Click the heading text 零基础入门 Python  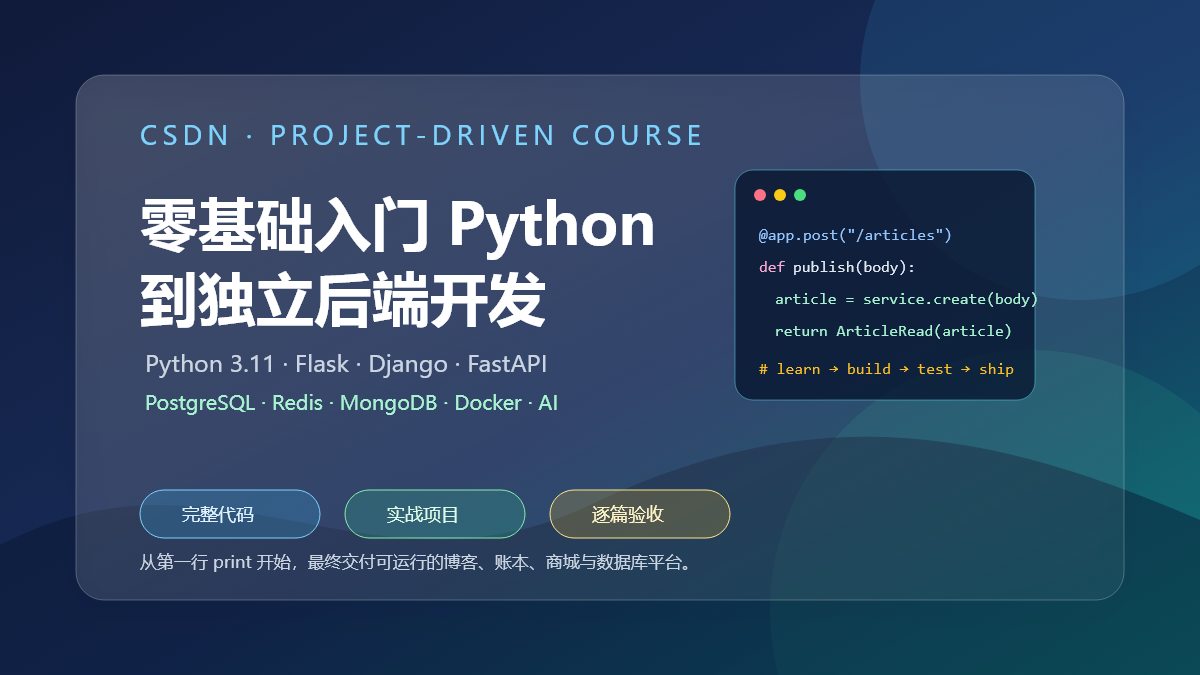398,227
